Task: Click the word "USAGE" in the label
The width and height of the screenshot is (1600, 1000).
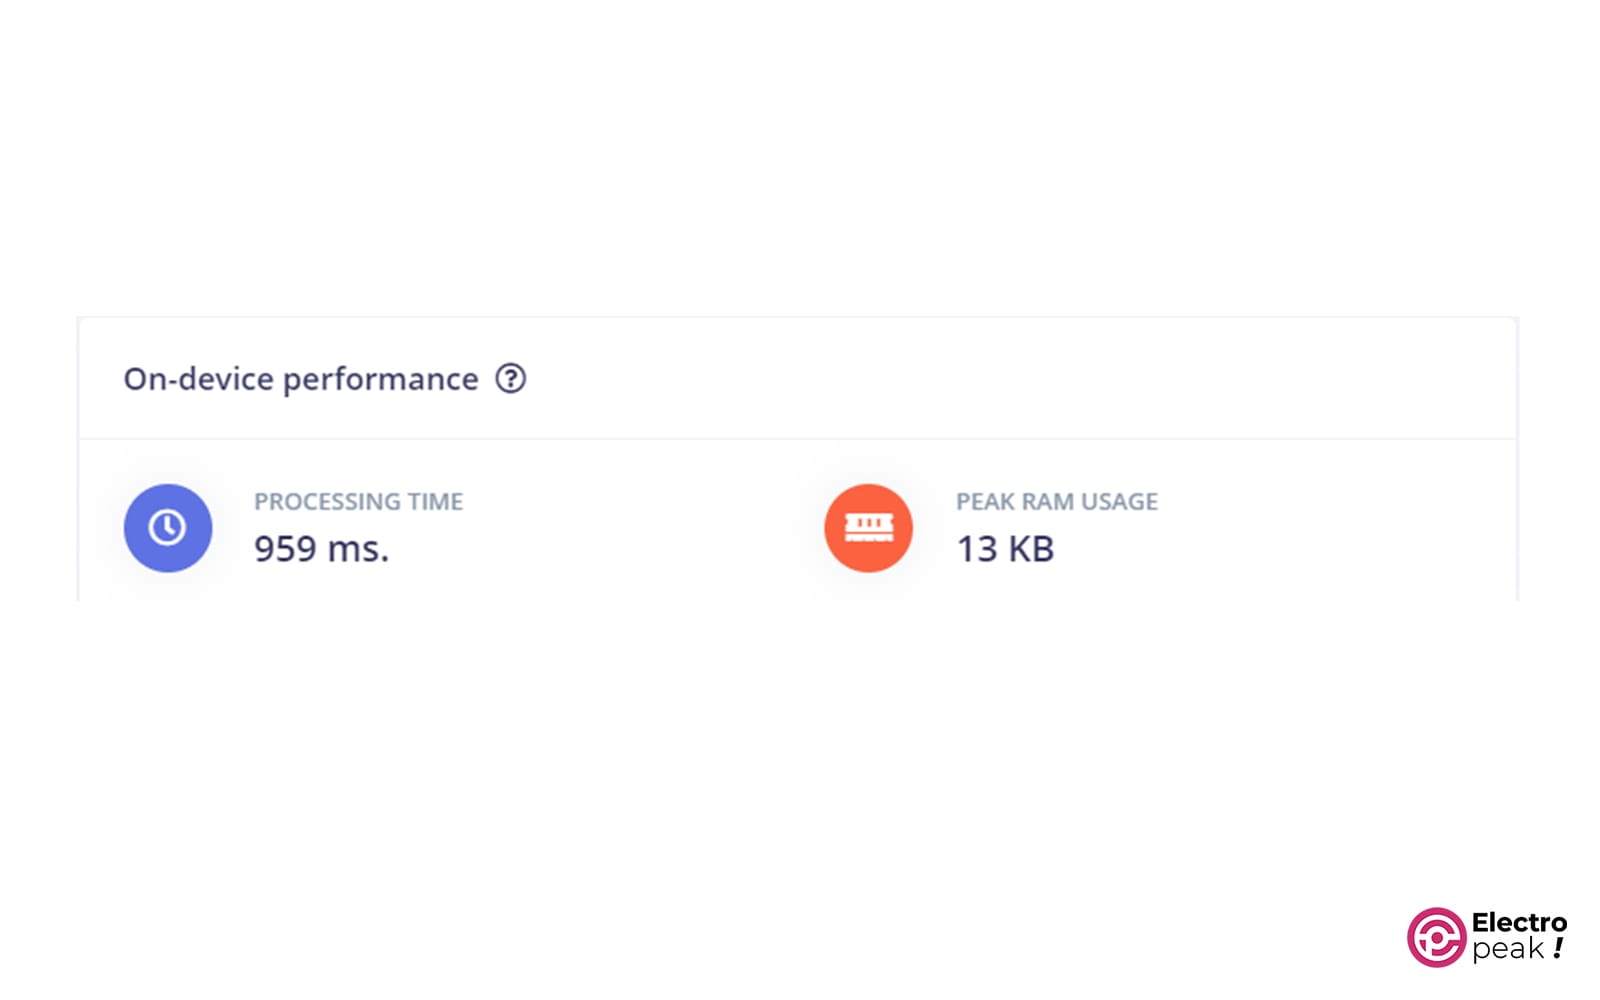Action: pos(1120,502)
